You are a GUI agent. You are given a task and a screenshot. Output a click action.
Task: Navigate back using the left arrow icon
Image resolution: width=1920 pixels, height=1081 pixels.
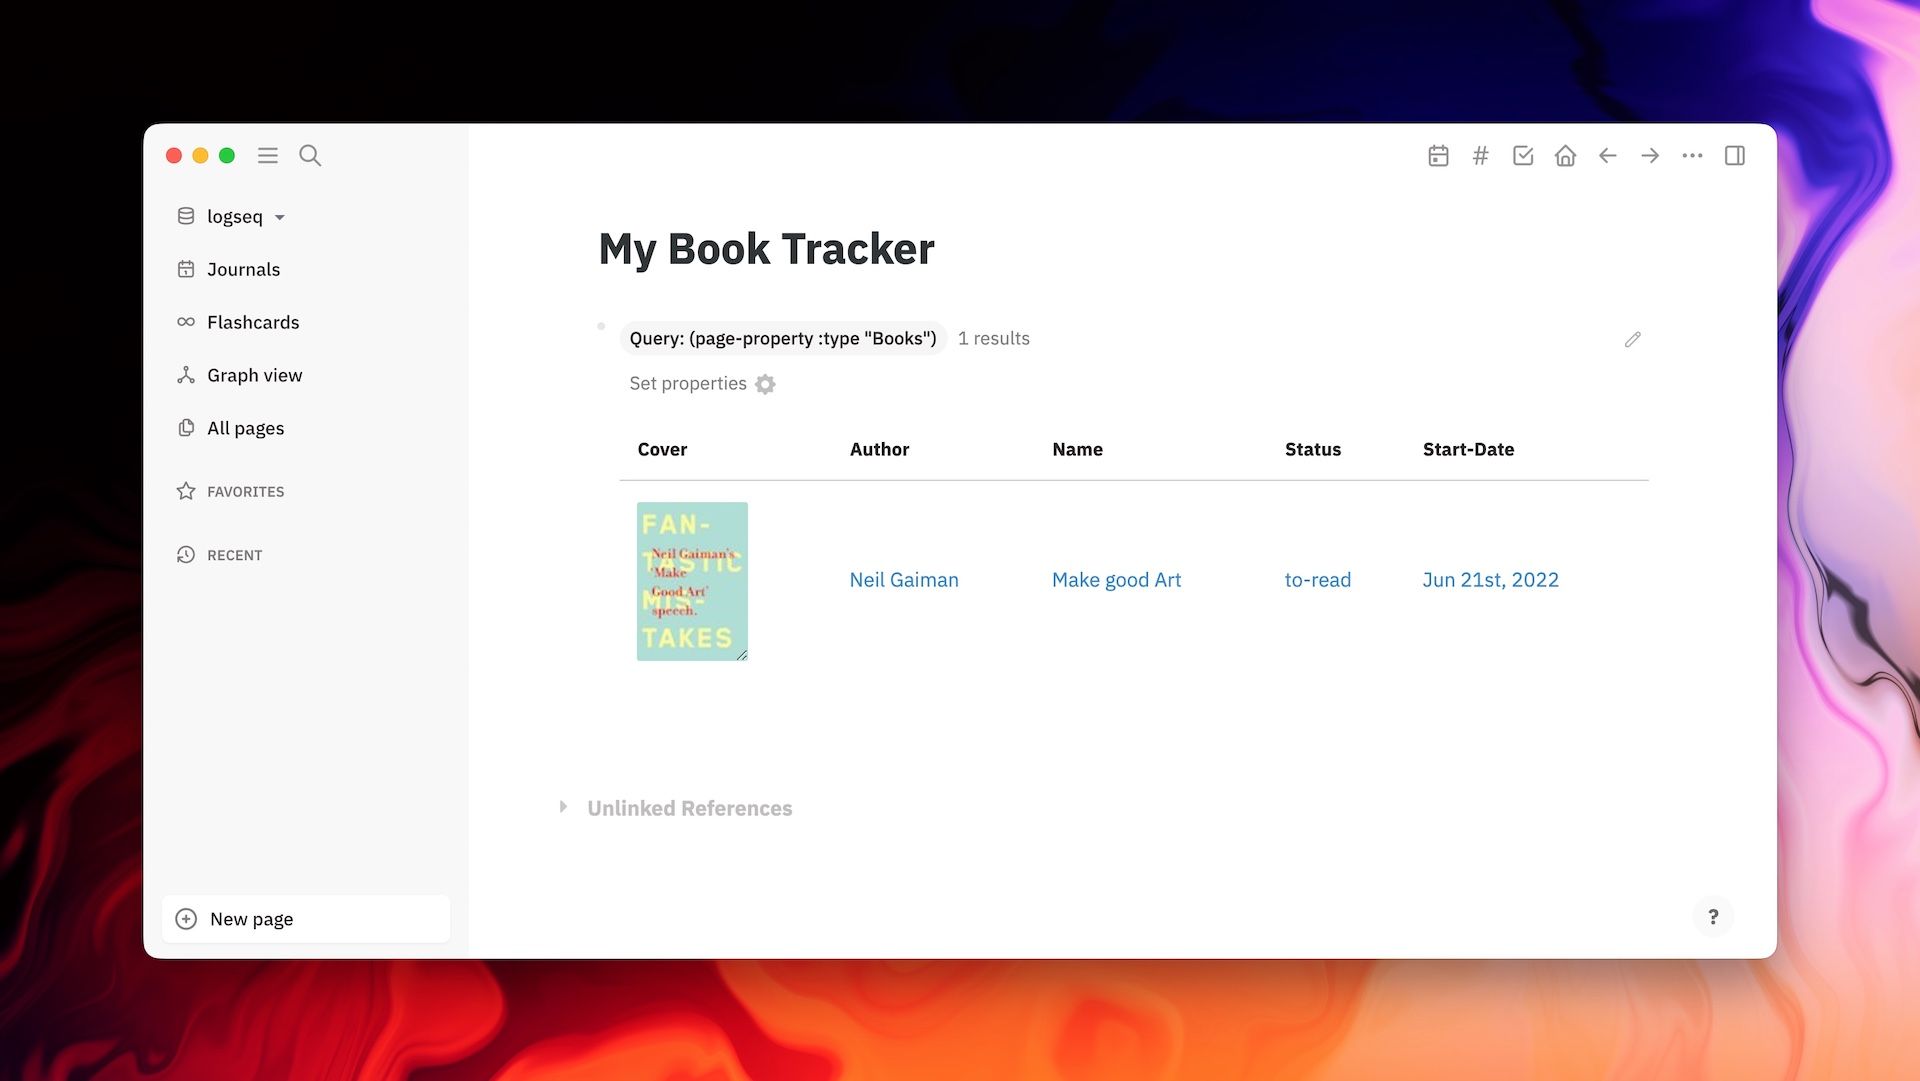pos(1607,156)
